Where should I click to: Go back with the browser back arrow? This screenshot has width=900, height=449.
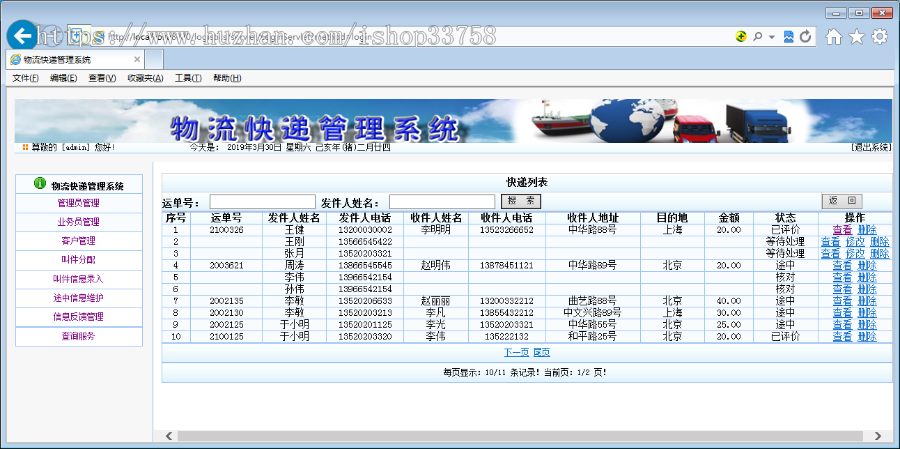[22, 36]
